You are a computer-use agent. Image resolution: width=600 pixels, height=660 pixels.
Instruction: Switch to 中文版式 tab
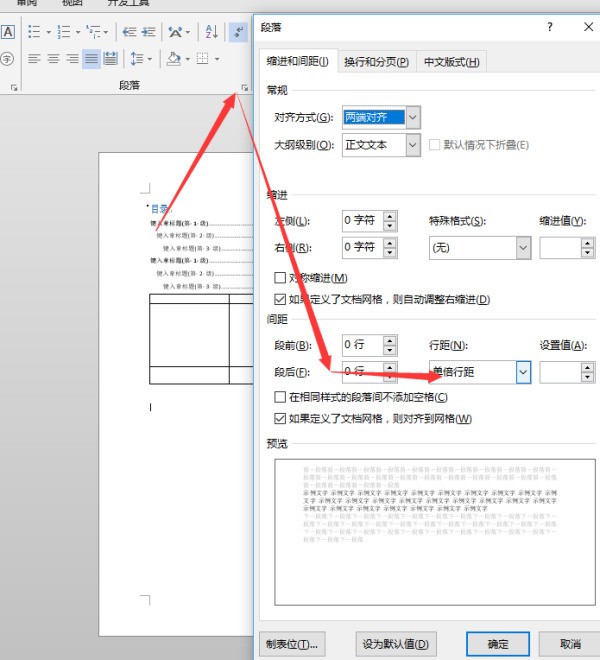(x=451, y=62)
